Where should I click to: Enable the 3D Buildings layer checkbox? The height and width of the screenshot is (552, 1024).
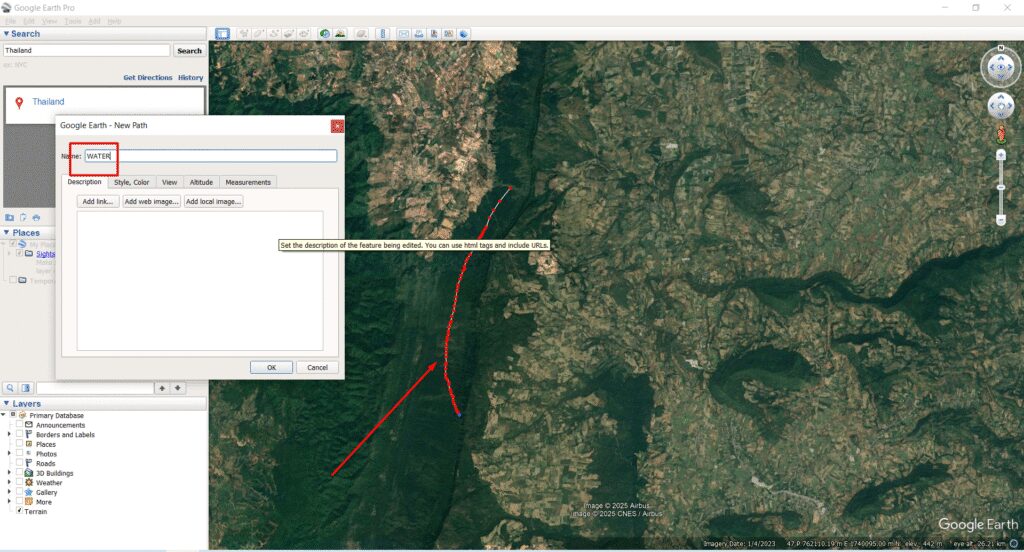20,473
